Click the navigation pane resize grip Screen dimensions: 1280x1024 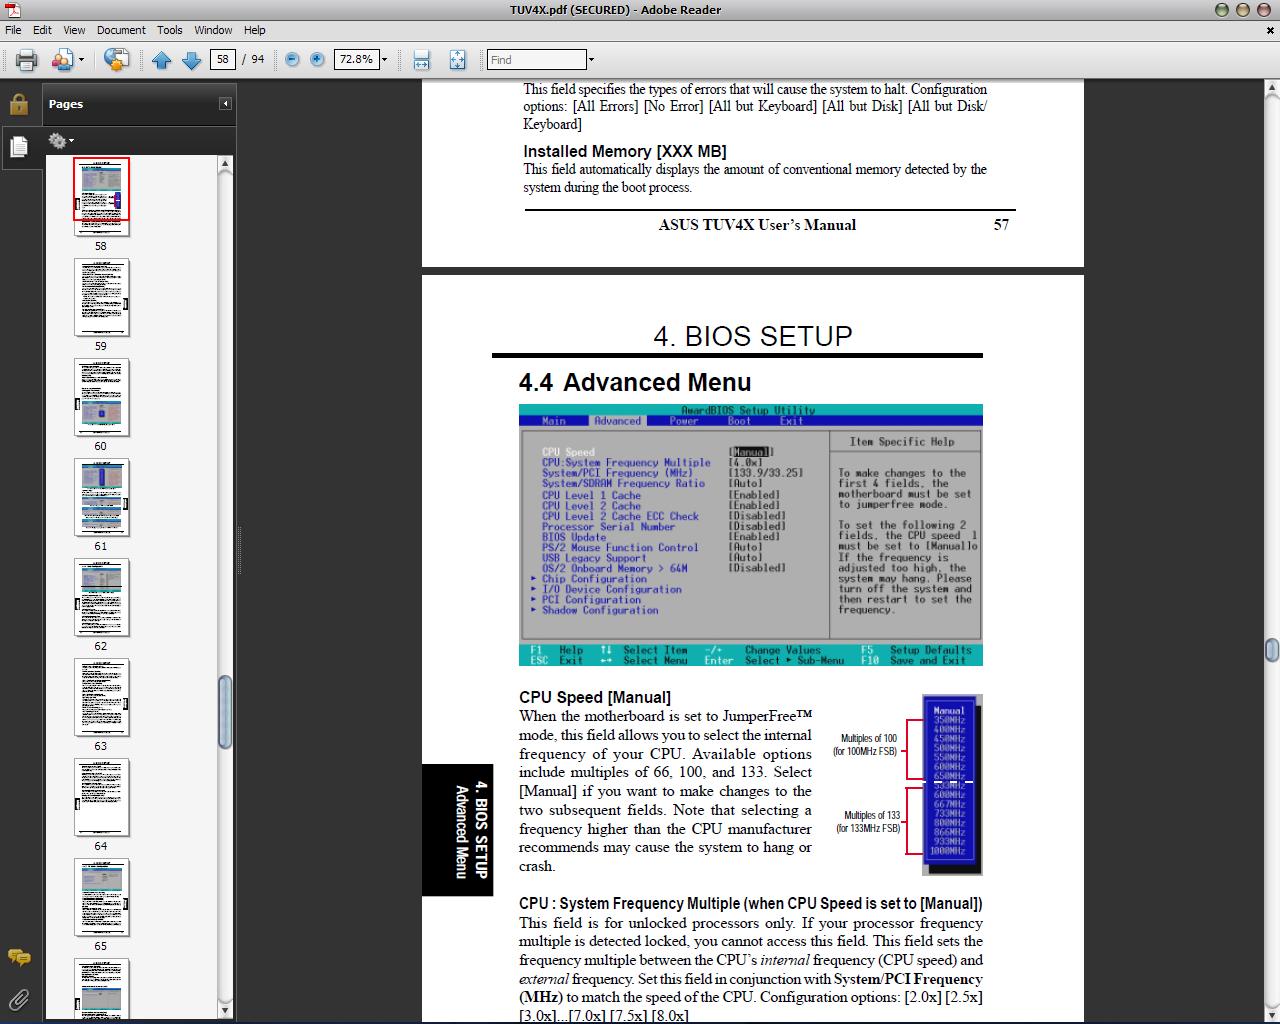coord(239,550)
